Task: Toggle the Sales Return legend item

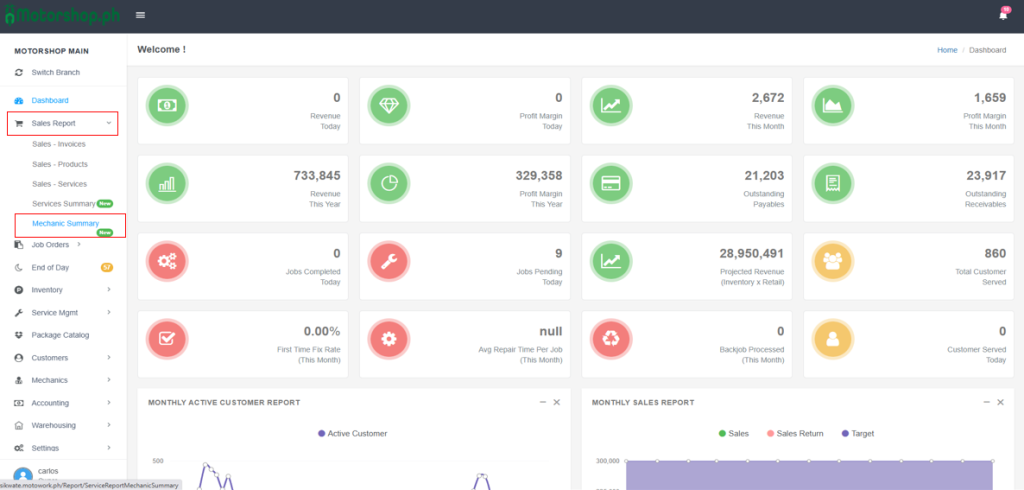Action: (x=793, y=433)
